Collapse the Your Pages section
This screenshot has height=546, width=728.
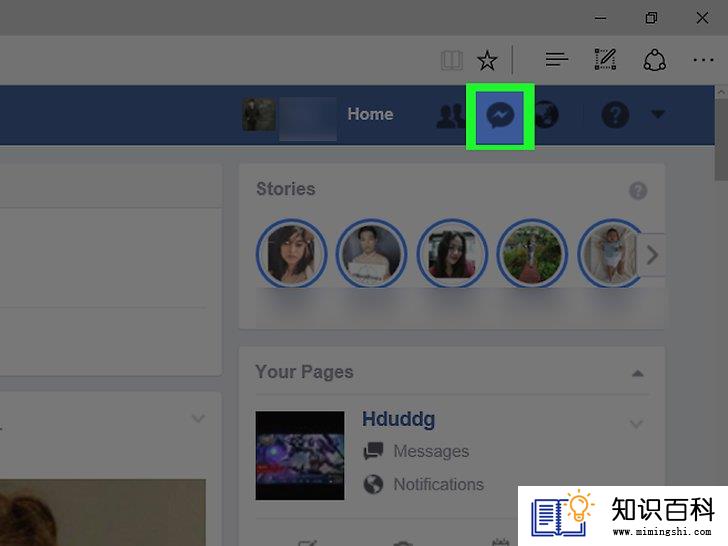(637, 373)
